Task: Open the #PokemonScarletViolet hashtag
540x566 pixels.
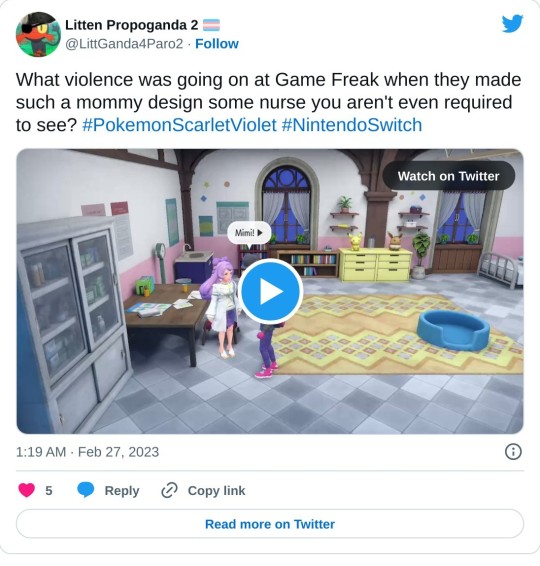Action: [x=179, y=125]
